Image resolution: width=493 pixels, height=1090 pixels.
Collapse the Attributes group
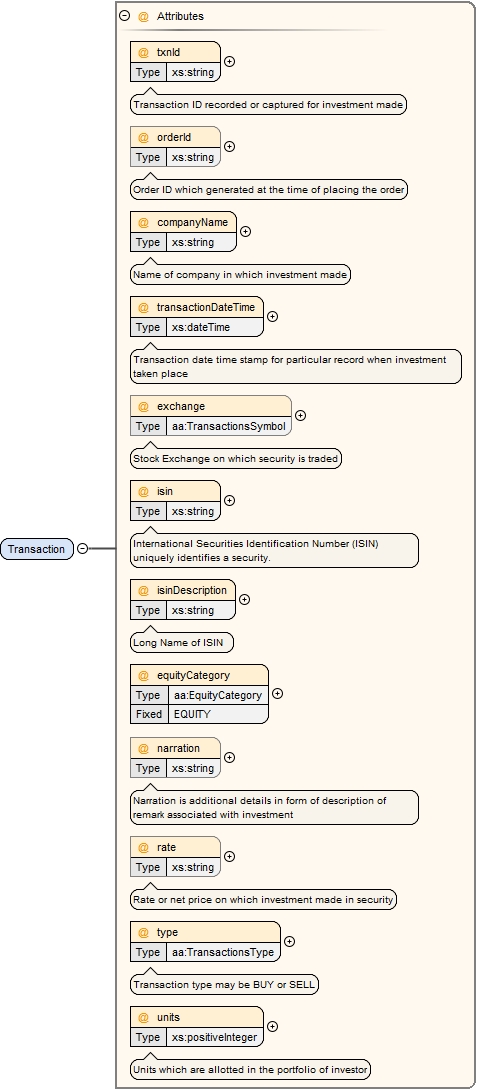124,15
